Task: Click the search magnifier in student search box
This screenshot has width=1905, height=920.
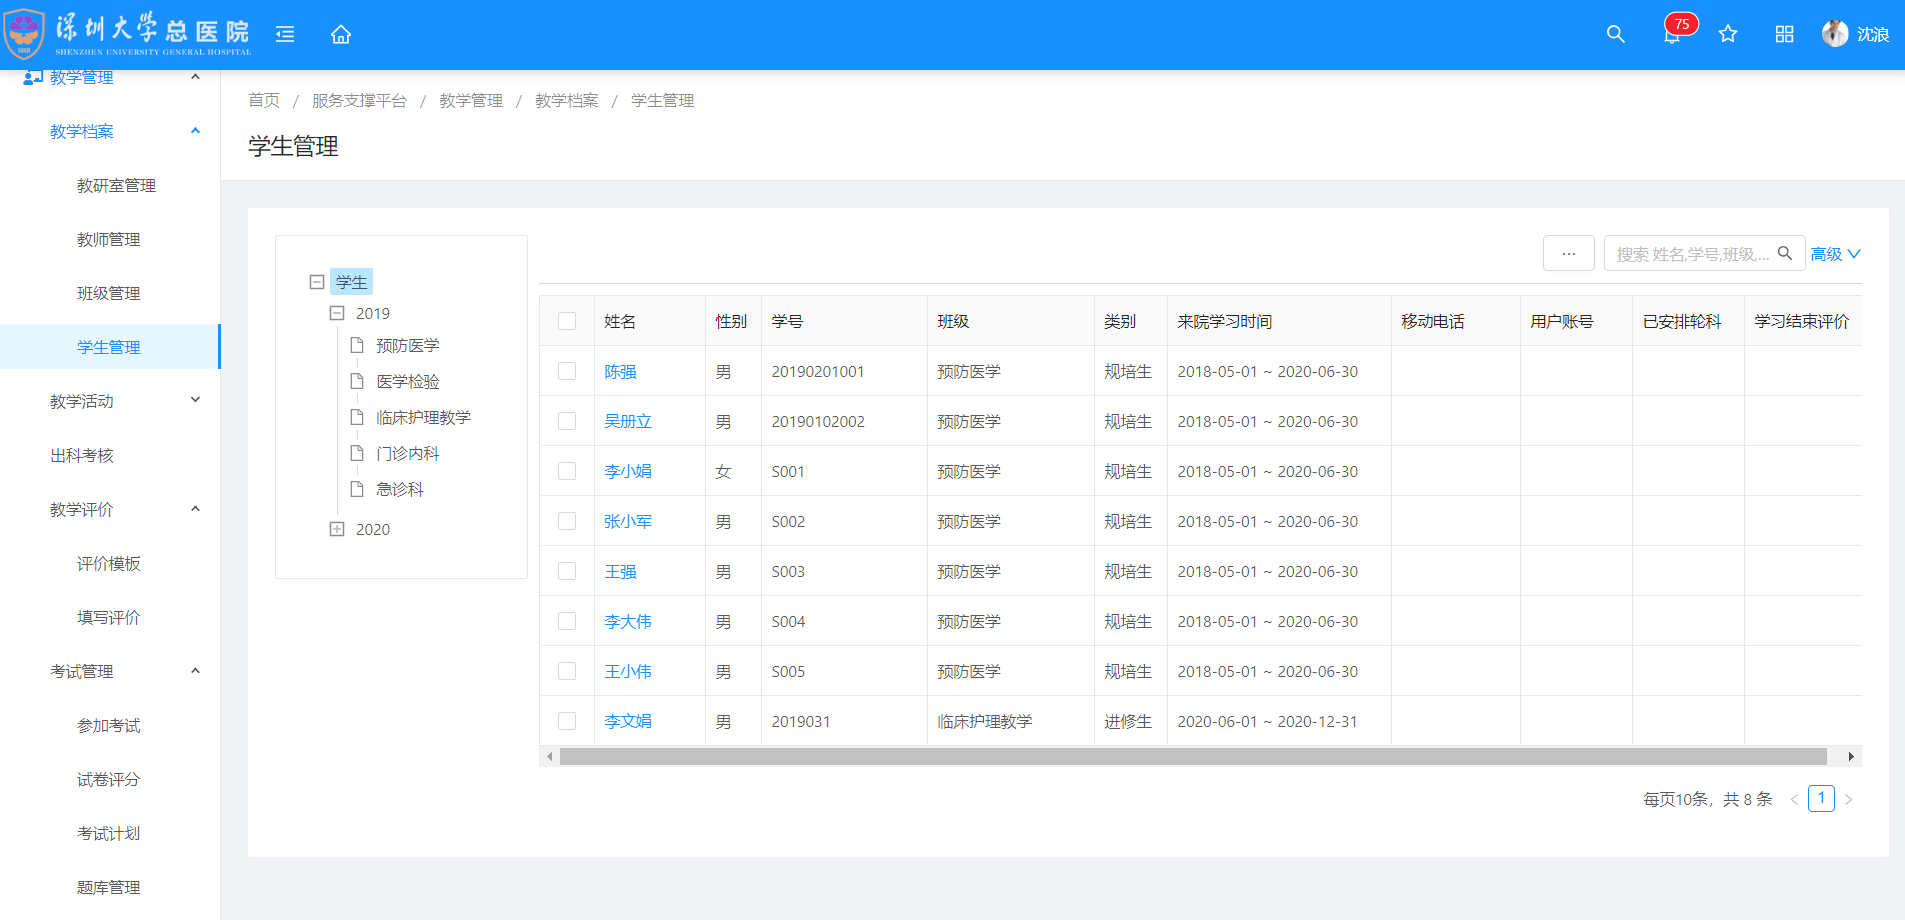Action: coord(1785,253)
